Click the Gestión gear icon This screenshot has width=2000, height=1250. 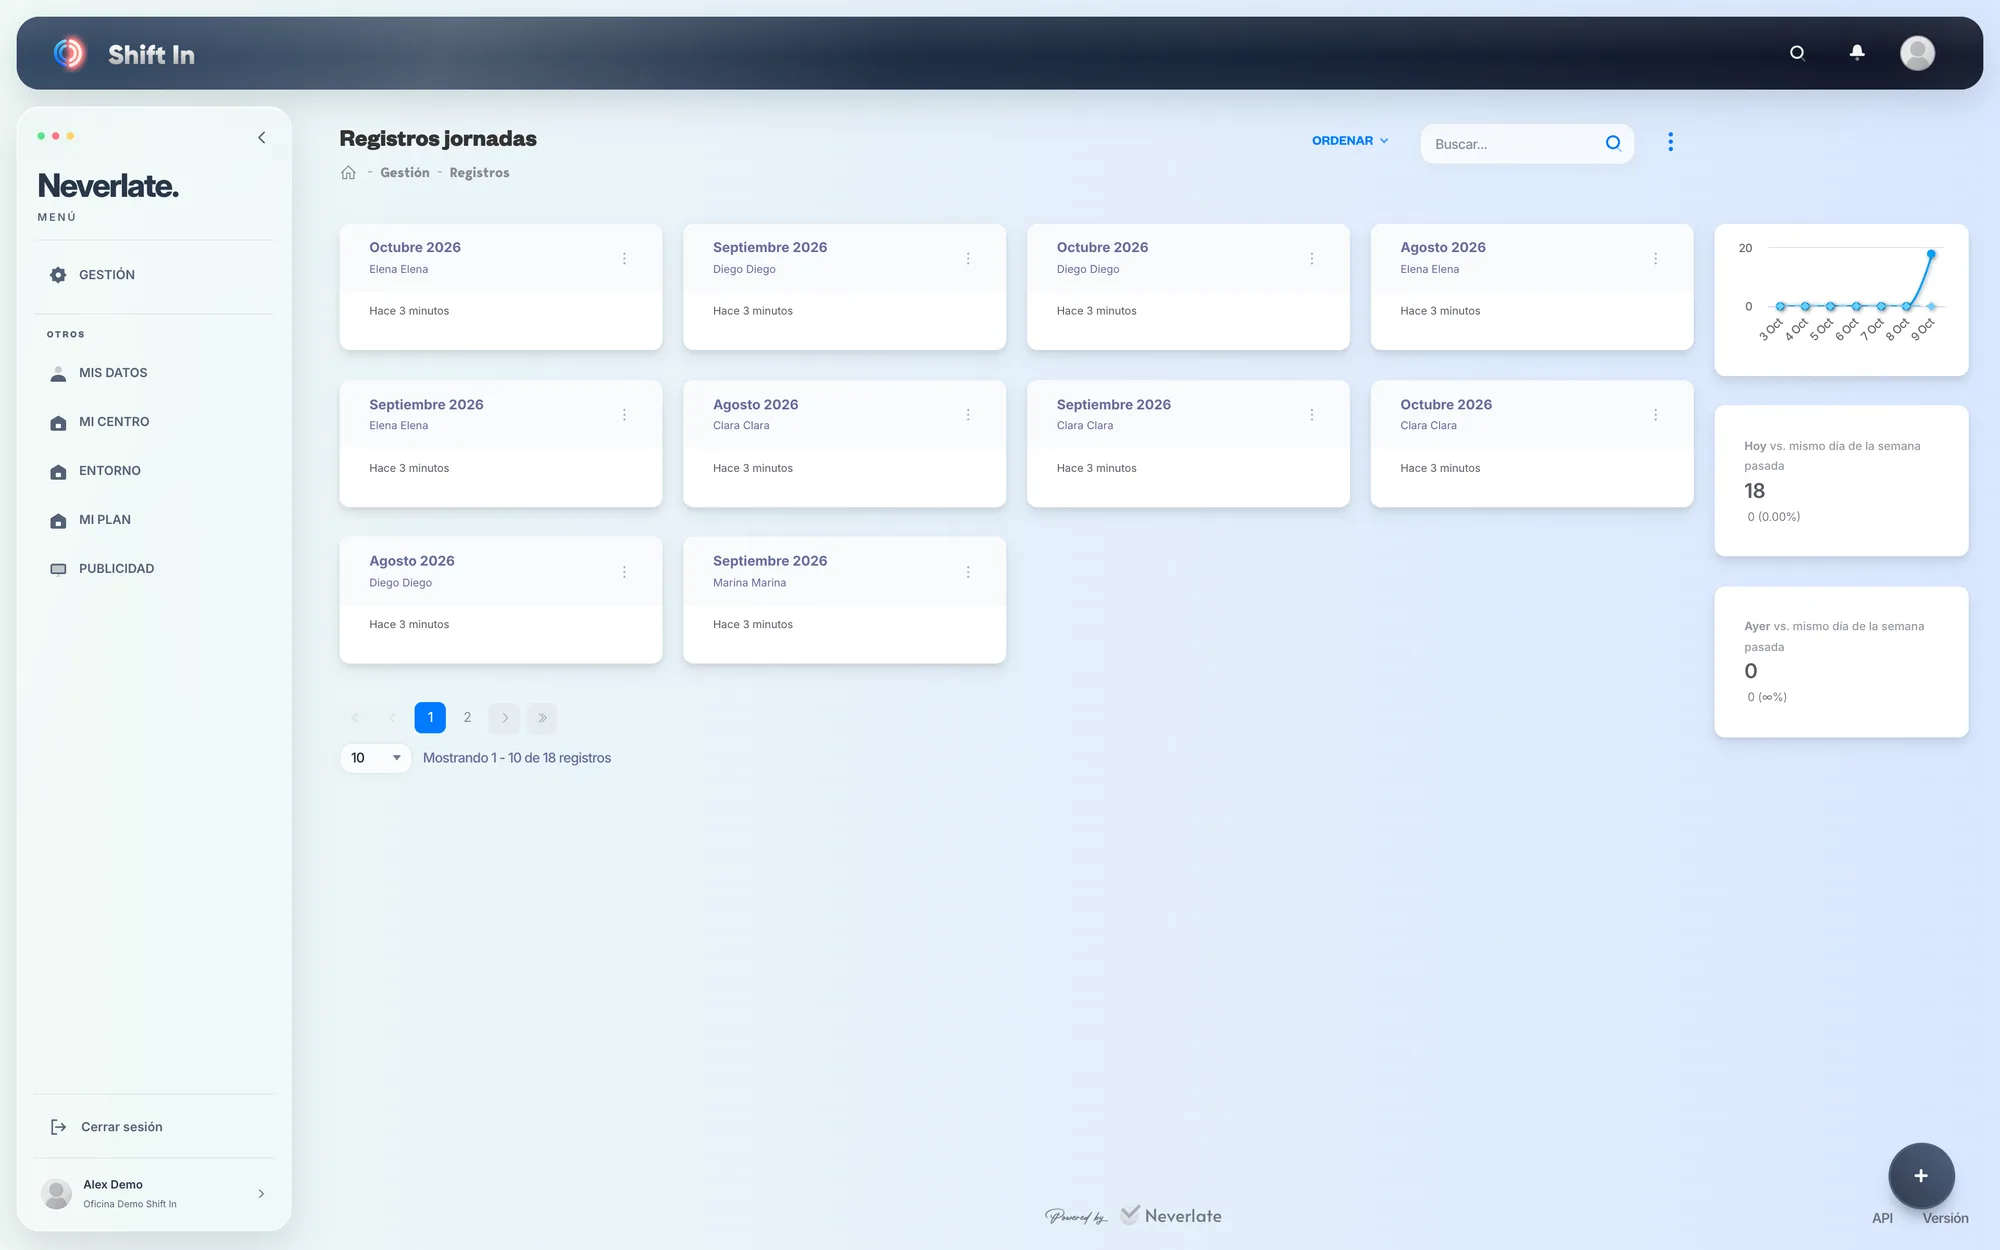pos(58,275)
